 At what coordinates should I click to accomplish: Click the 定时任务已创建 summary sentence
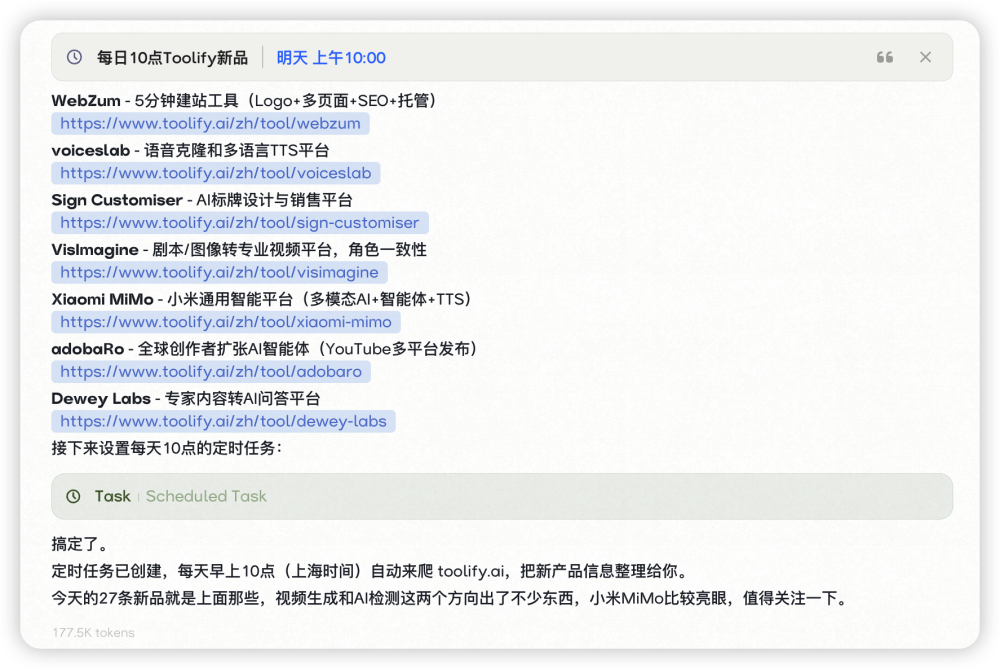371,571
